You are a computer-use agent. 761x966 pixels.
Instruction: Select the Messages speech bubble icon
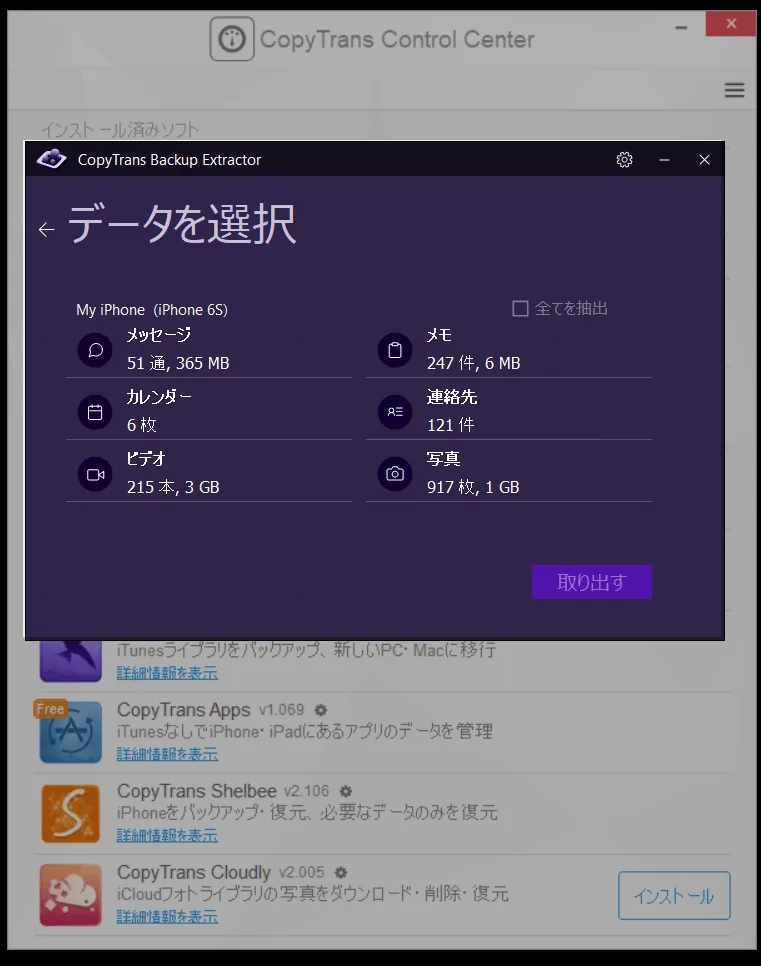[x=96, y=350]
